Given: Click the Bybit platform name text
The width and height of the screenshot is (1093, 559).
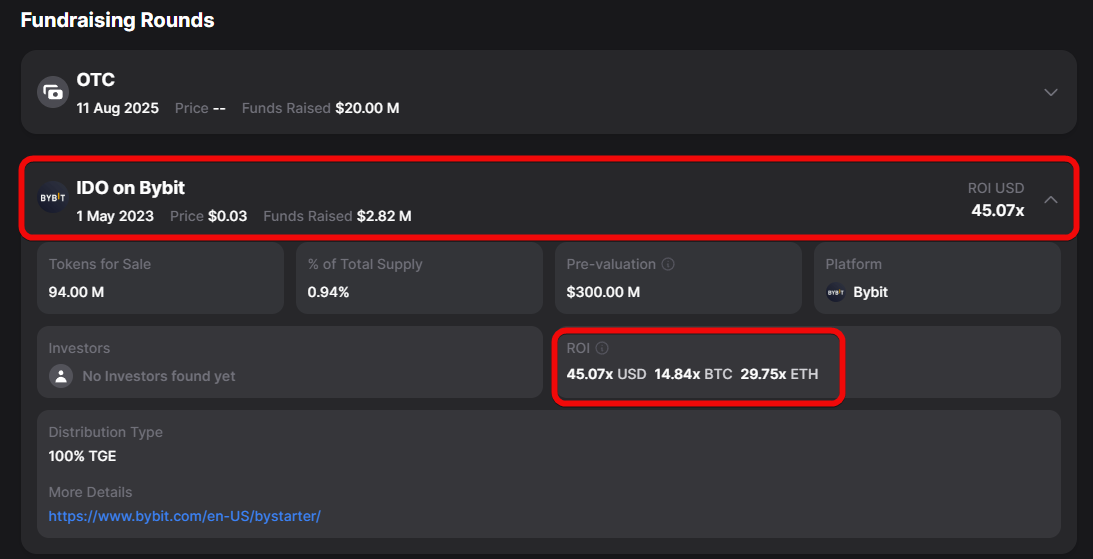Looking at the screenshot, I should [870, 293].
